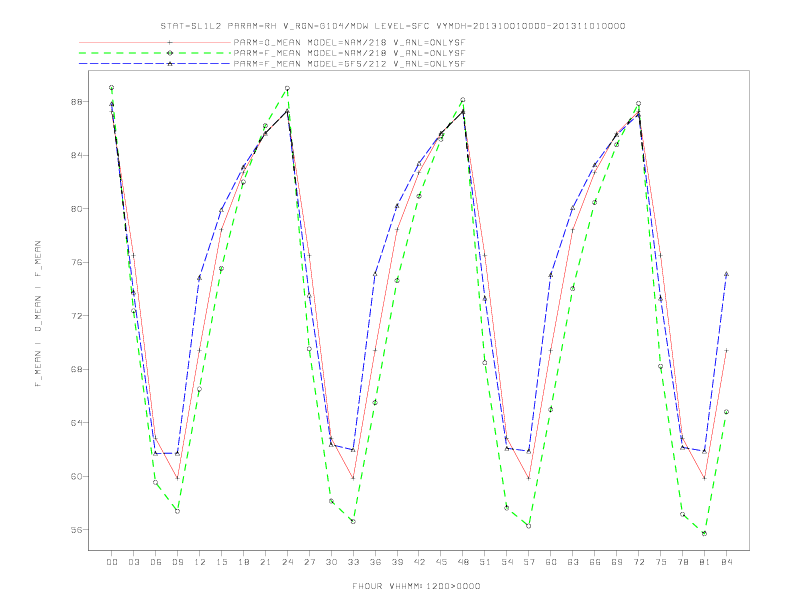Click x-axis tick label 09

tap(177, 562)
